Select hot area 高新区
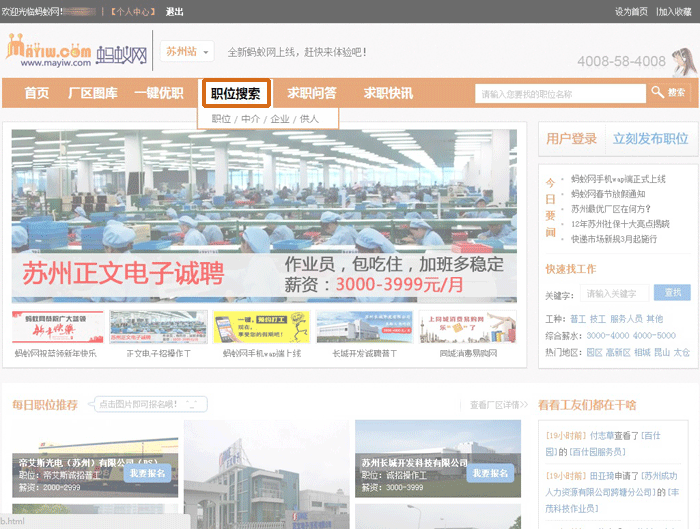This screenshot has height=529, width=700. [618, 352]
